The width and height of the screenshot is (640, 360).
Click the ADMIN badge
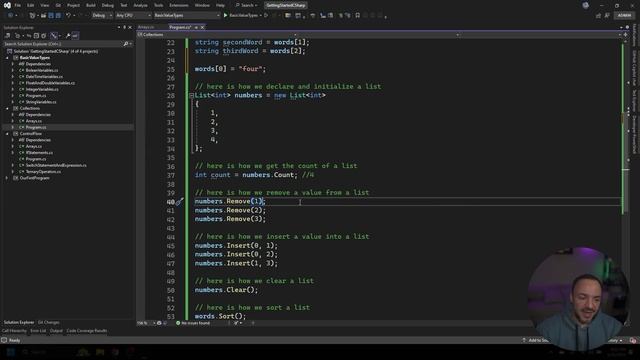tap(624, 16)
